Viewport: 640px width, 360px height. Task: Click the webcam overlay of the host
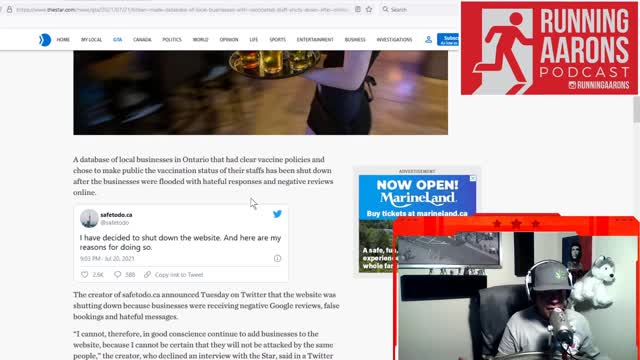pyautogui.click(x=516, y=288)
